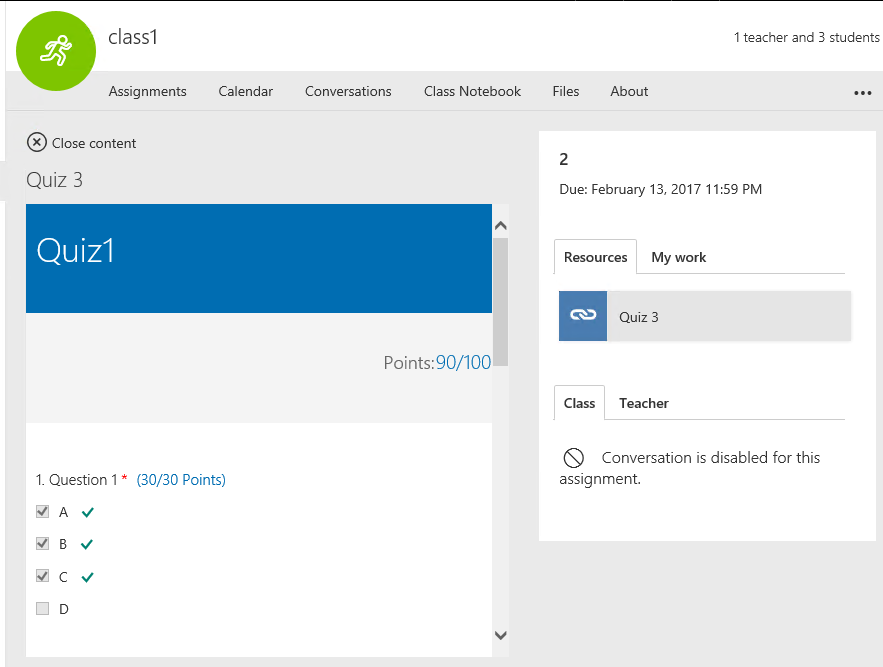
Task: Check the box for answer D
Action: coord(42,608)
